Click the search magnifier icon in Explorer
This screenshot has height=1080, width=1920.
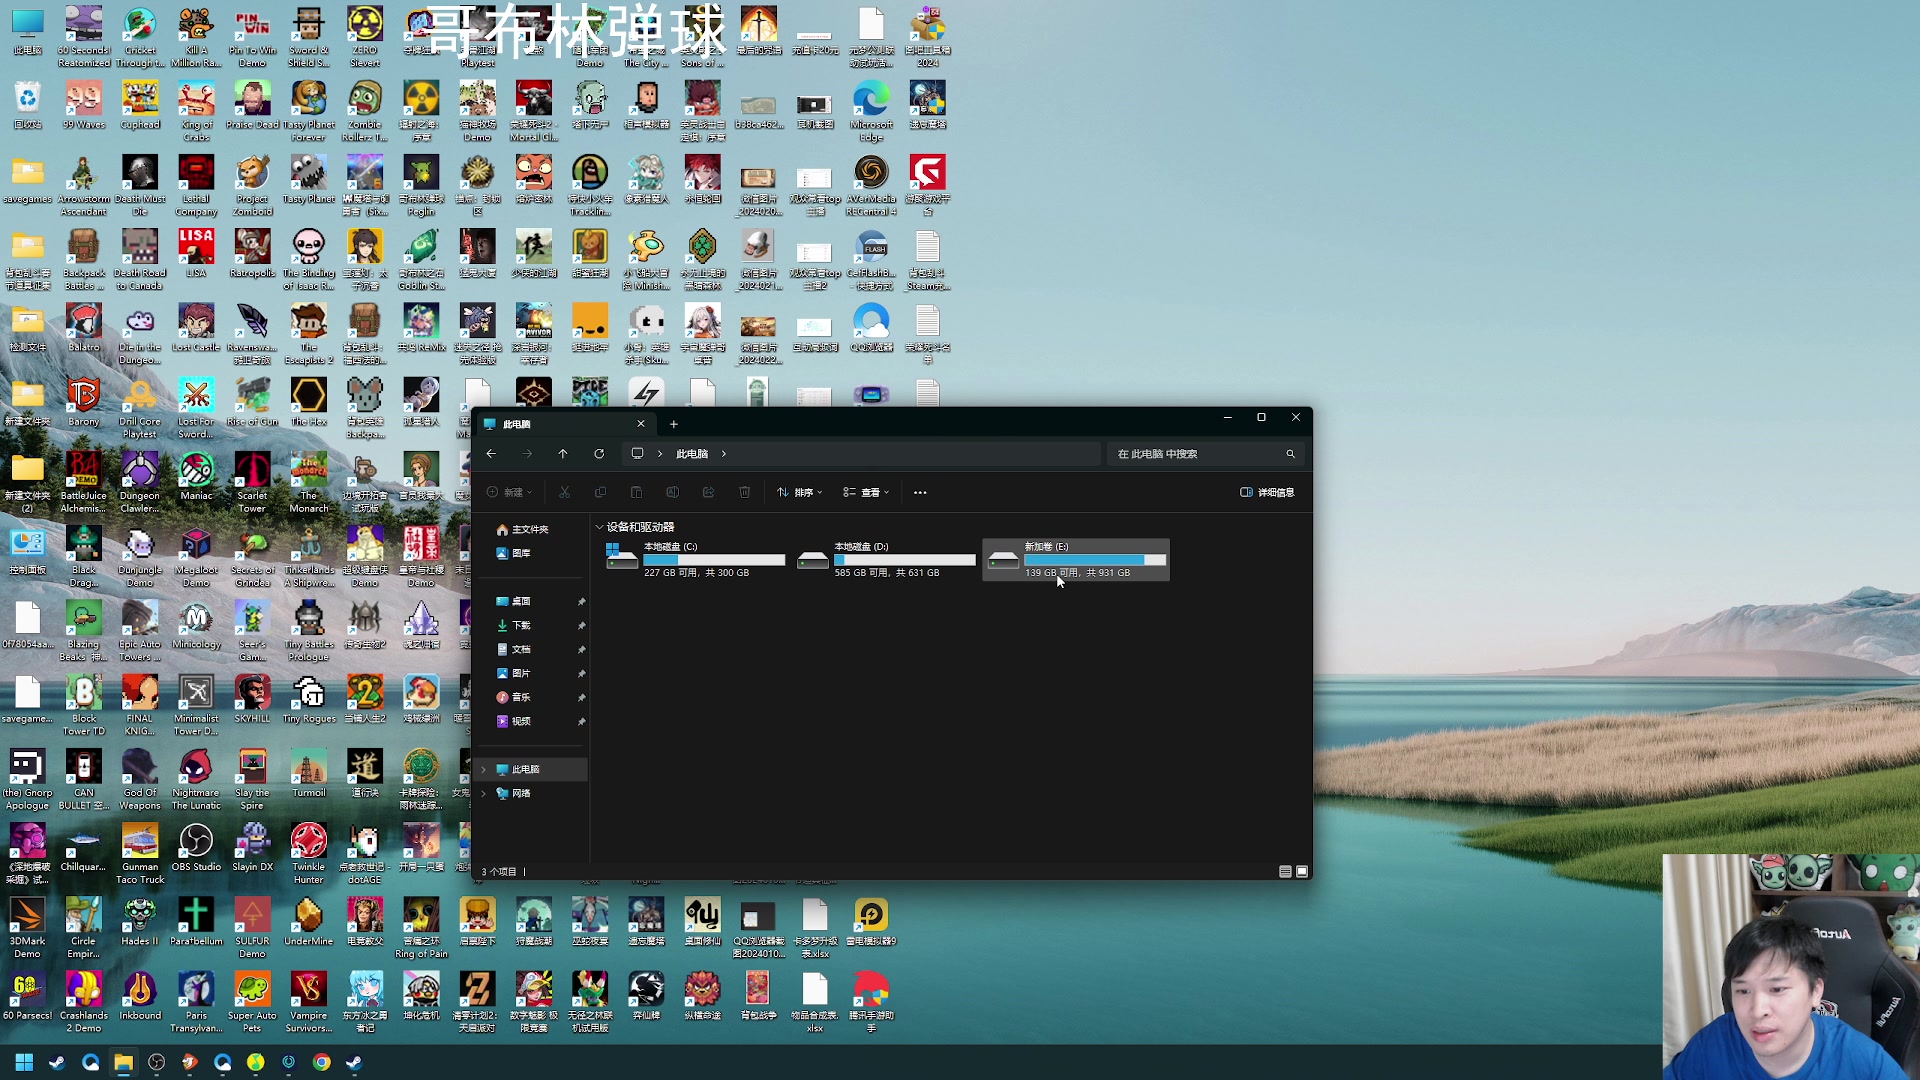point(1290,454)
